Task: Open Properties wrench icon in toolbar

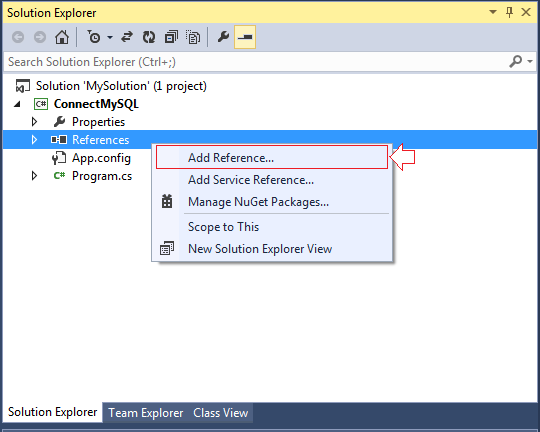Action: pos(223,37)
